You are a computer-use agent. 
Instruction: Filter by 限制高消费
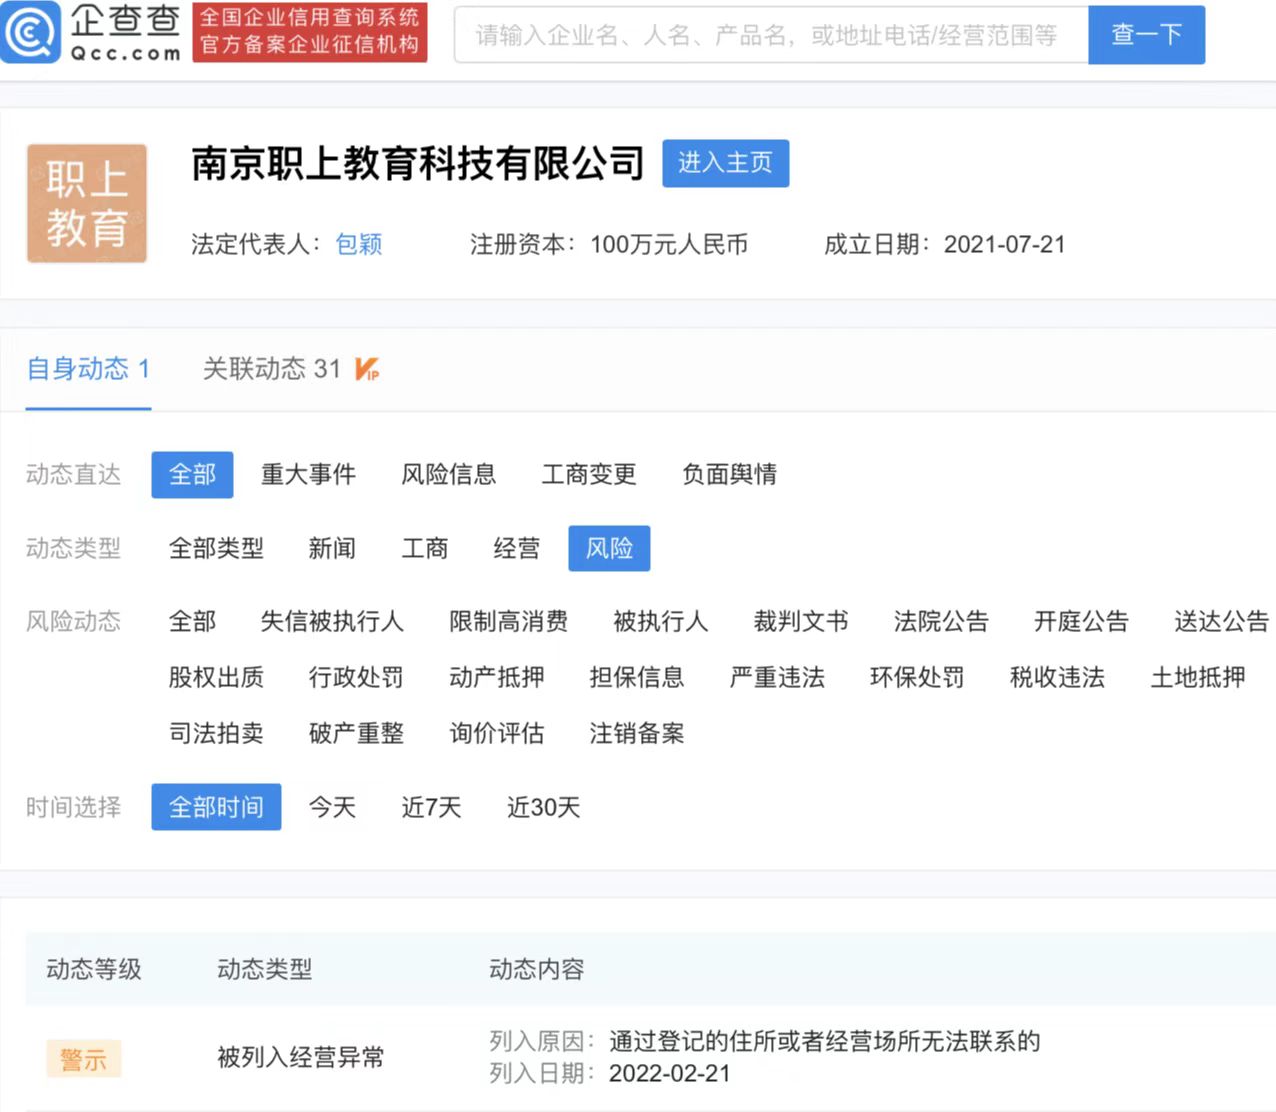click(x=509, y=622)
